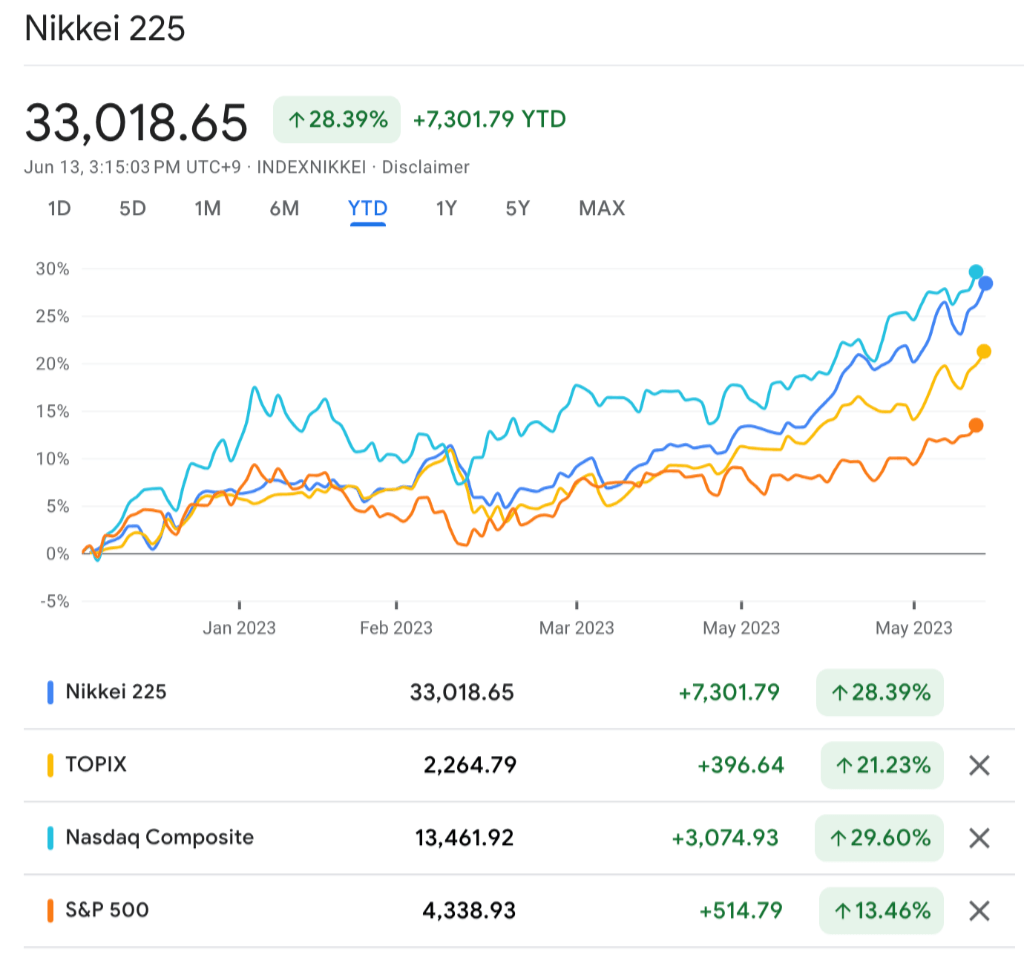Switch to the 1M range tab
The image size is (1024, 963).
(x=208, y=208)
